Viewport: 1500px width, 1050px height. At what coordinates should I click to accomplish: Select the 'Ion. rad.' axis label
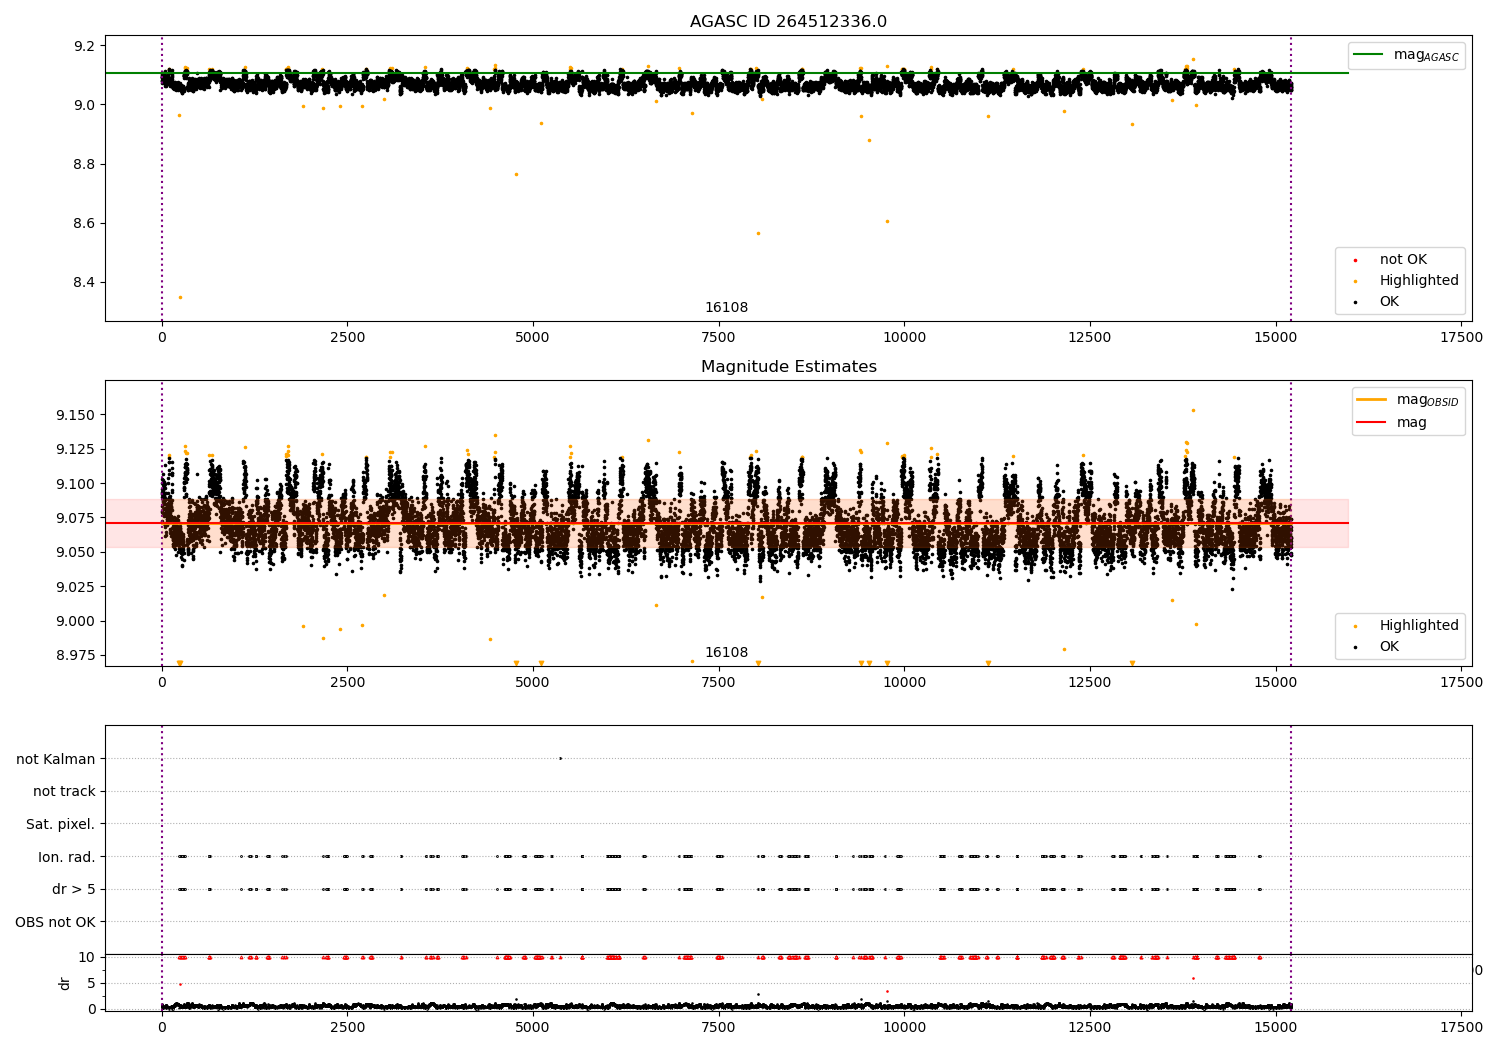[66, 857]
